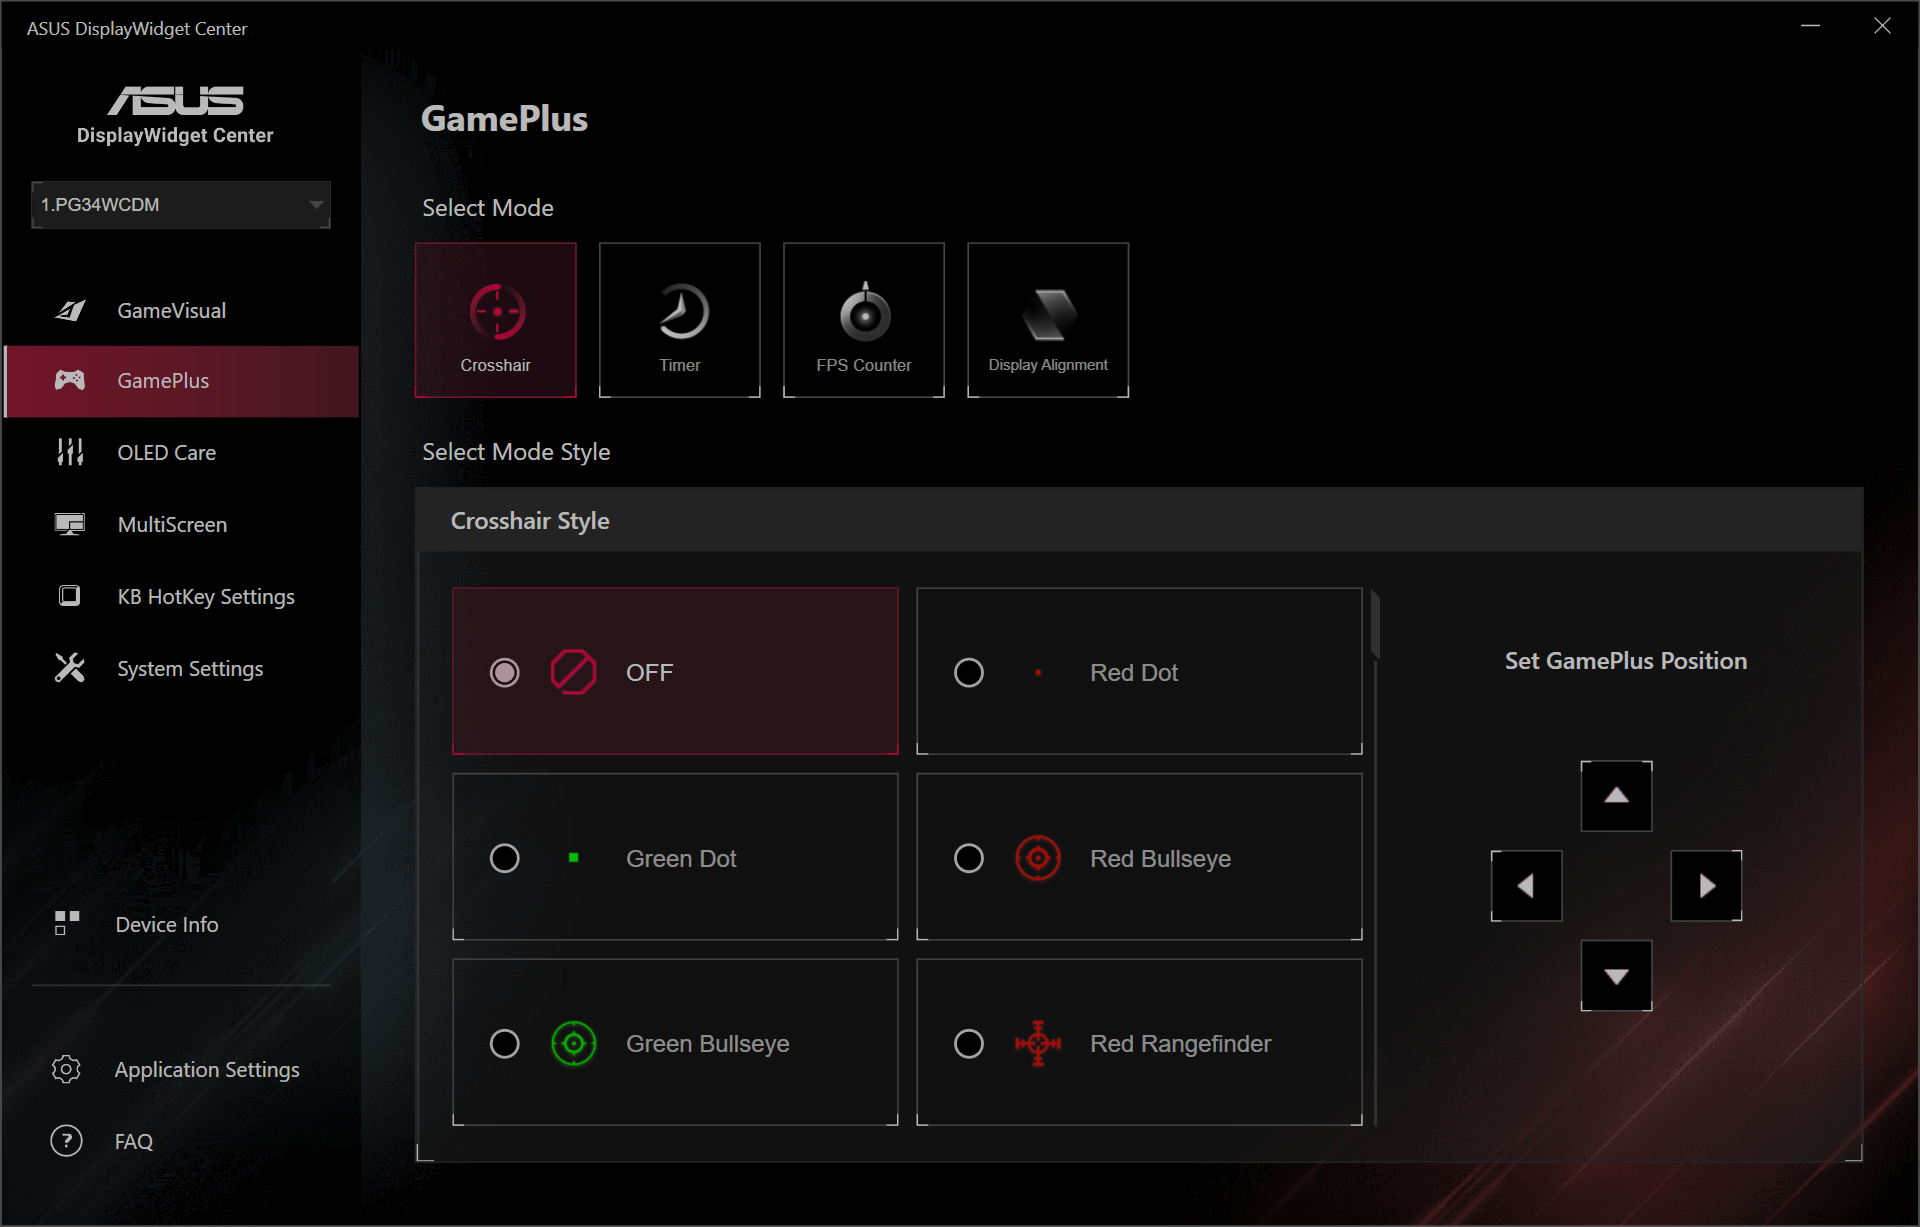Open Application Settings
This screenshot has width=1920, height=1227.
coord(206,1070)
